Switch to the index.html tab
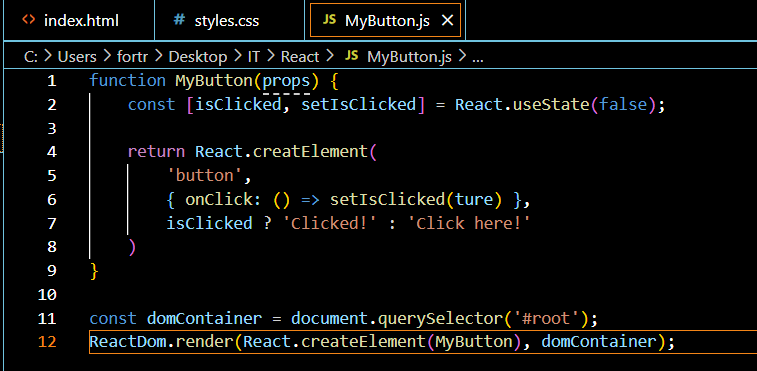 pos(79,20)
